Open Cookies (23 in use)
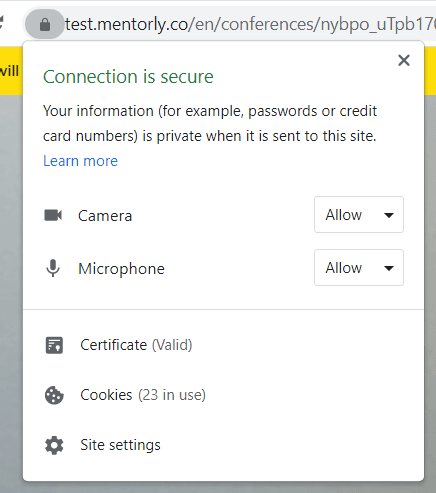This screenshot has height=493, width=436. 143,395
